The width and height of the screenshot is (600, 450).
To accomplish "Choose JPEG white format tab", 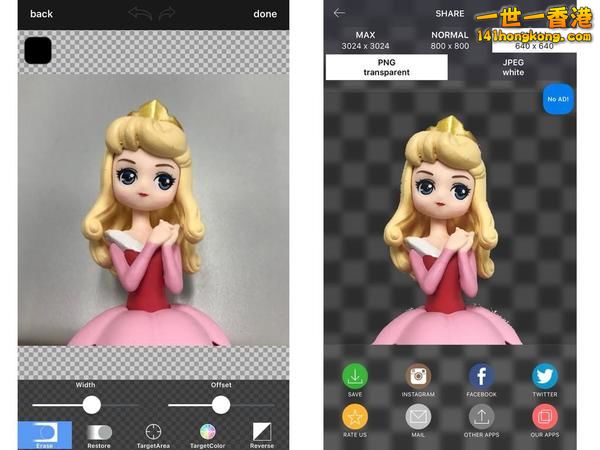I will [x=512, y=67].
